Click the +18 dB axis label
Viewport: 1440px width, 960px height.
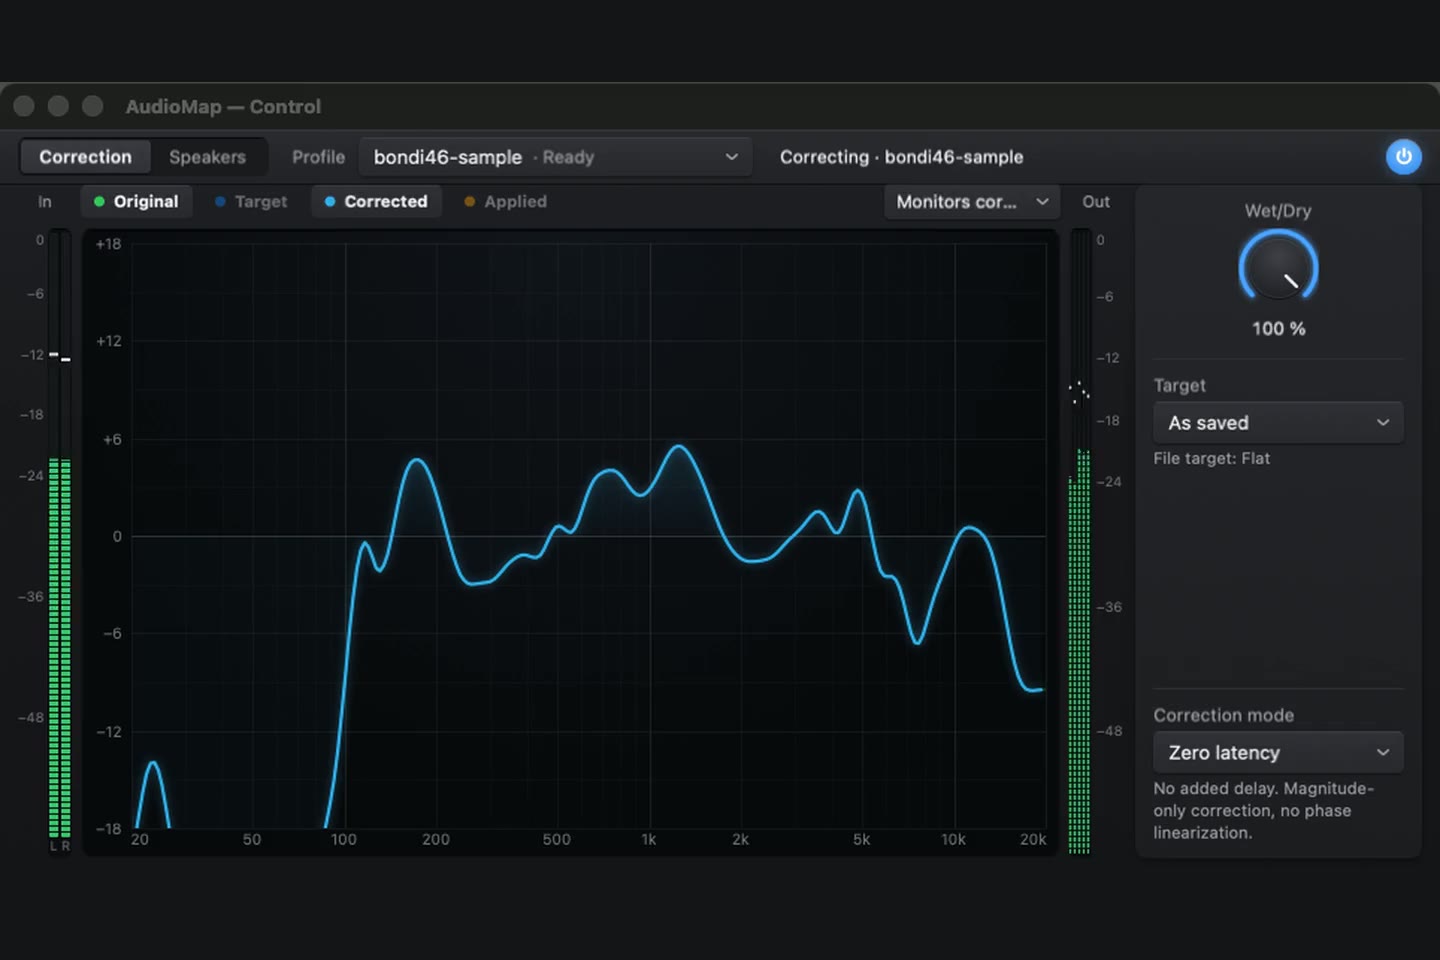[x=108, y=244]
